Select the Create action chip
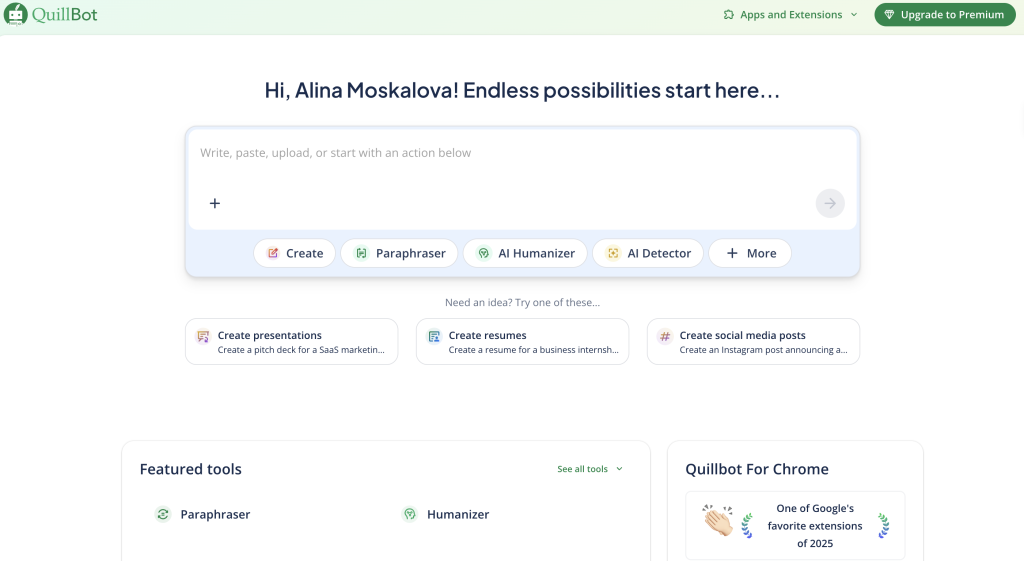The width and height of the screenshot is (1024, 561). pos(295,253)
